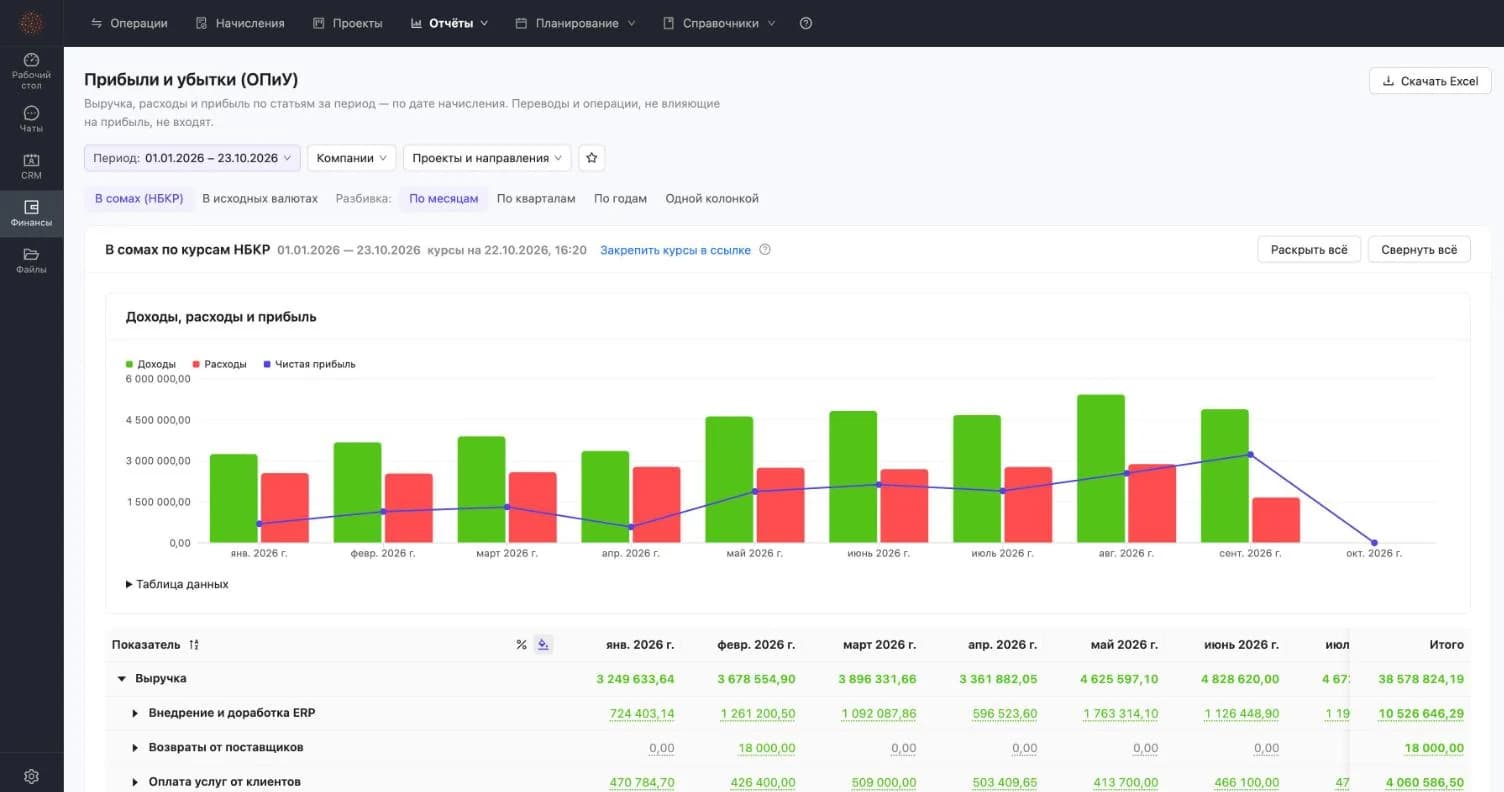
Task: Select По кварталам breakdown
Action: point(536,198)
